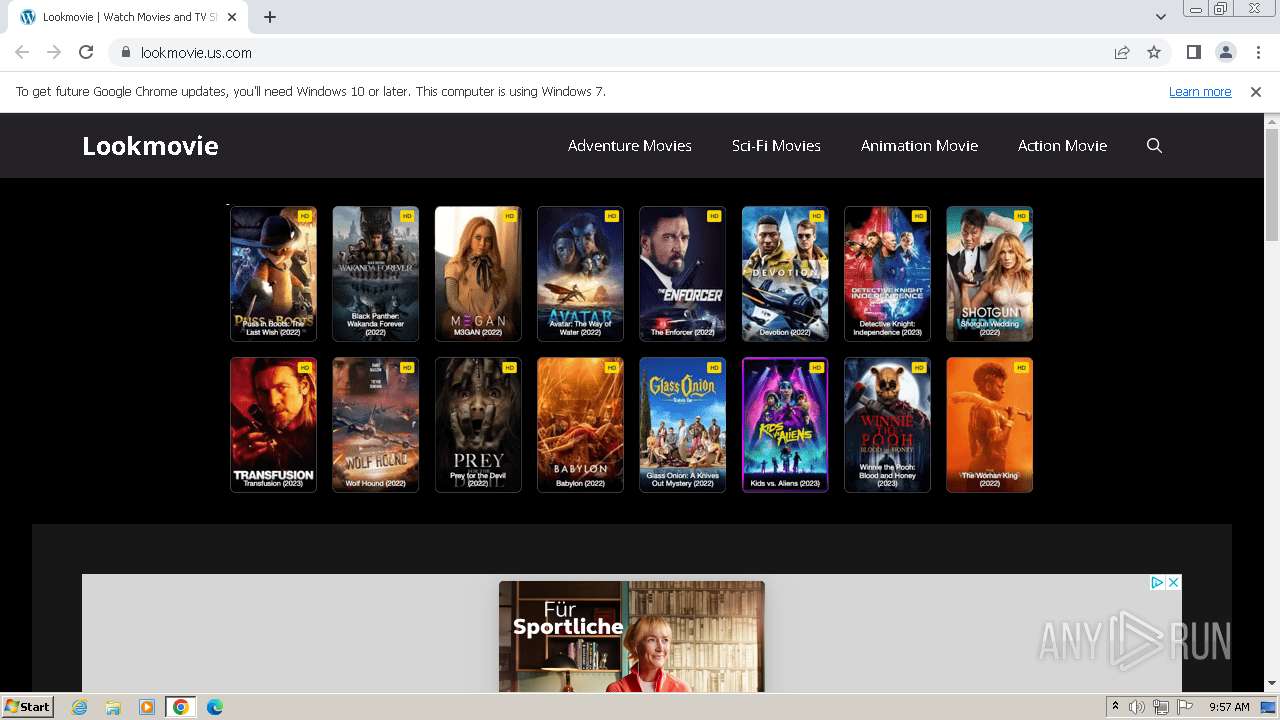Open Winnie the Pooh: Blood and Honey poster
This screenshot has height=720, width=1280.
887,425
